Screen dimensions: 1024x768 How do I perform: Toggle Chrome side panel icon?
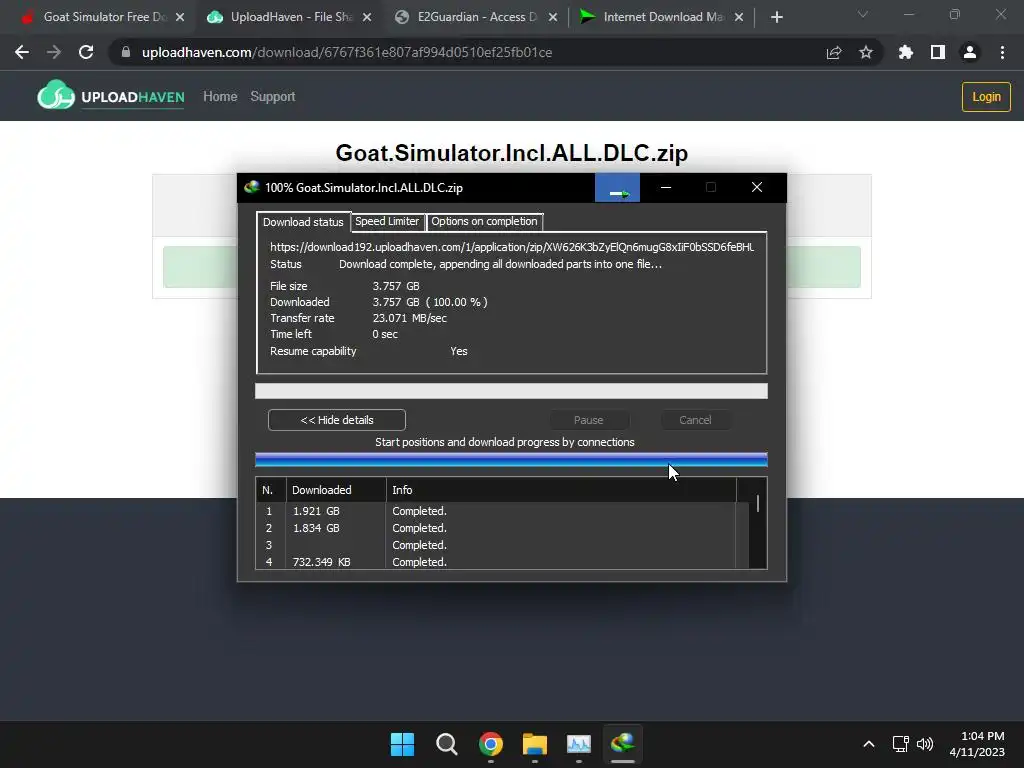tap(938, 52)
